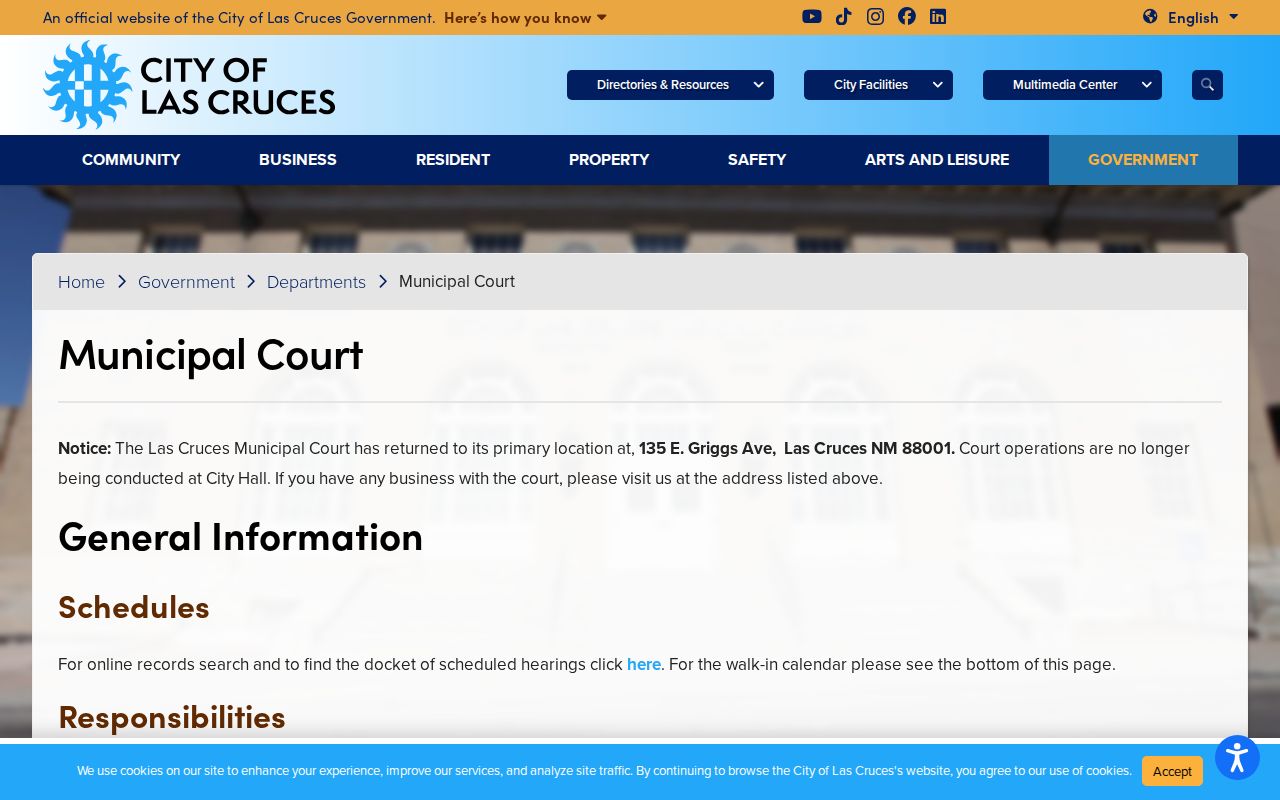Accept the cookie notice
1280x800 pixels.
(1172, 771)
